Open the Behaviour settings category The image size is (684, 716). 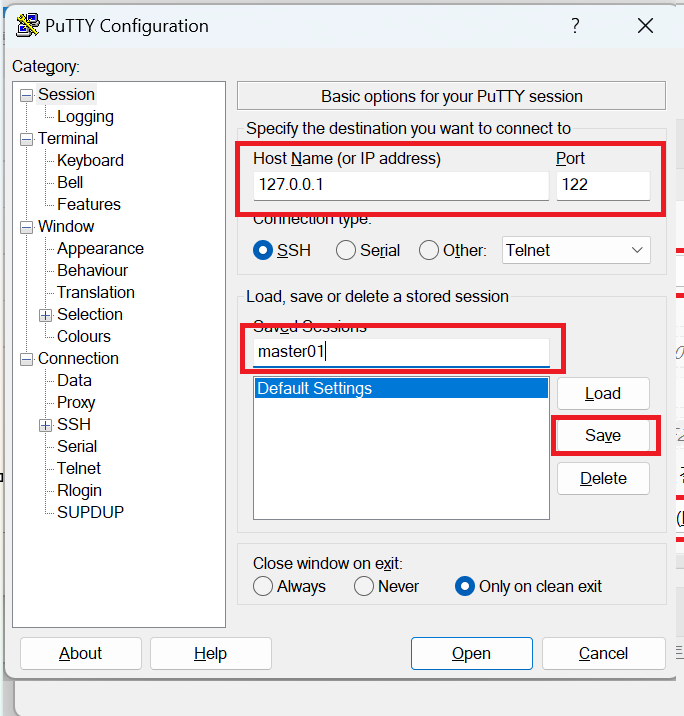[x=92, y=271]
